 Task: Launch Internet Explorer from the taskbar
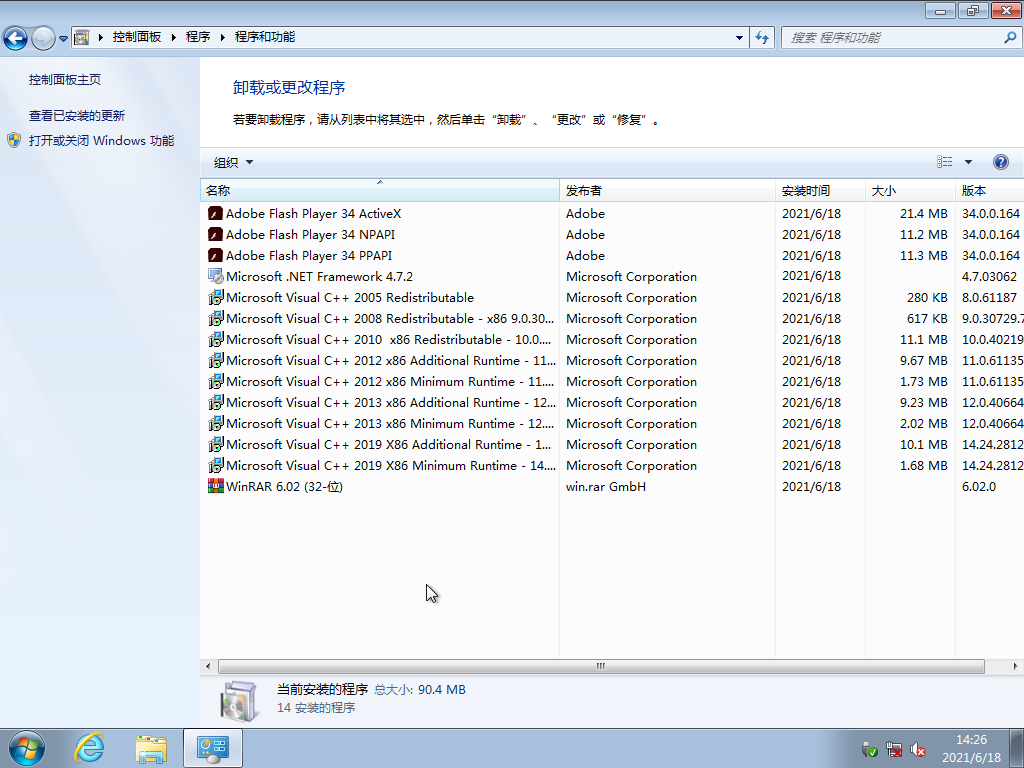(88, 747)
